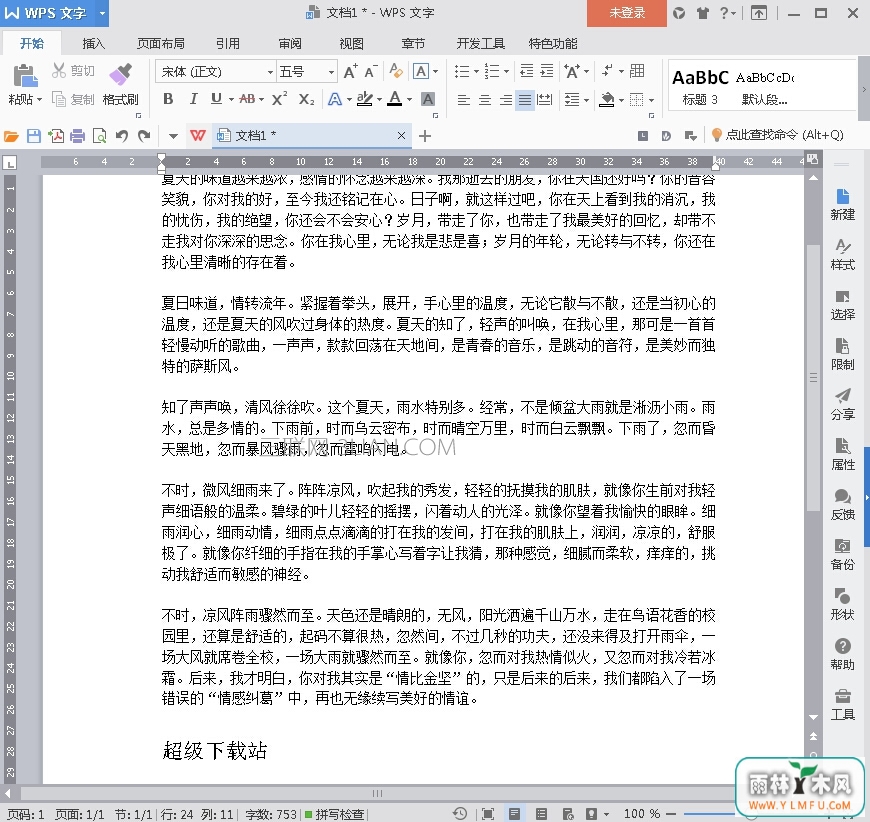Toggle spell check (拼写检查) in status bar

(x=335, y=814)
